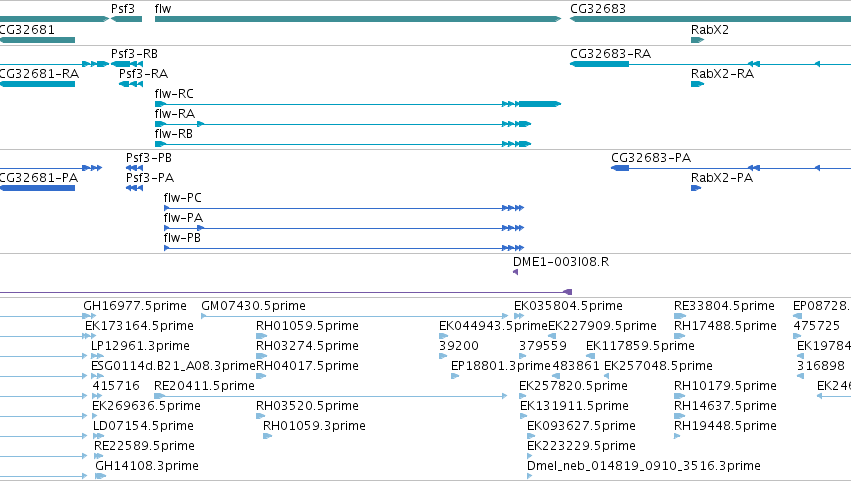Select EP18801.3prime EST label
851x481 pixels.
[x=501, y=366]
